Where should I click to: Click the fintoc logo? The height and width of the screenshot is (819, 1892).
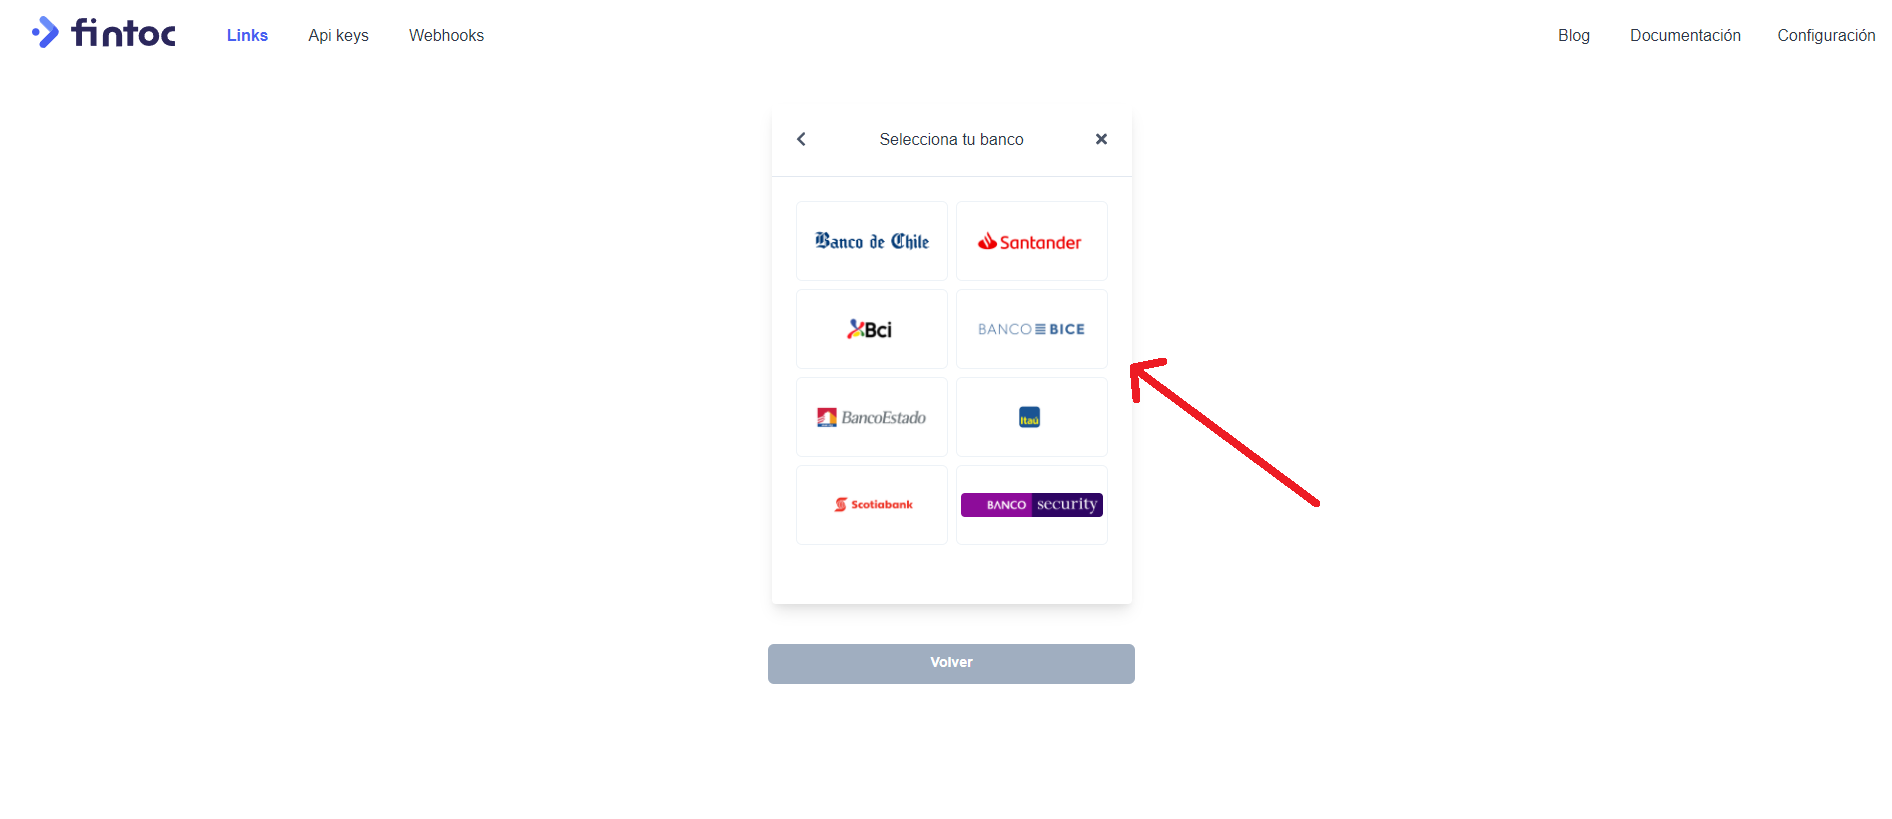(x=104, y=33)
